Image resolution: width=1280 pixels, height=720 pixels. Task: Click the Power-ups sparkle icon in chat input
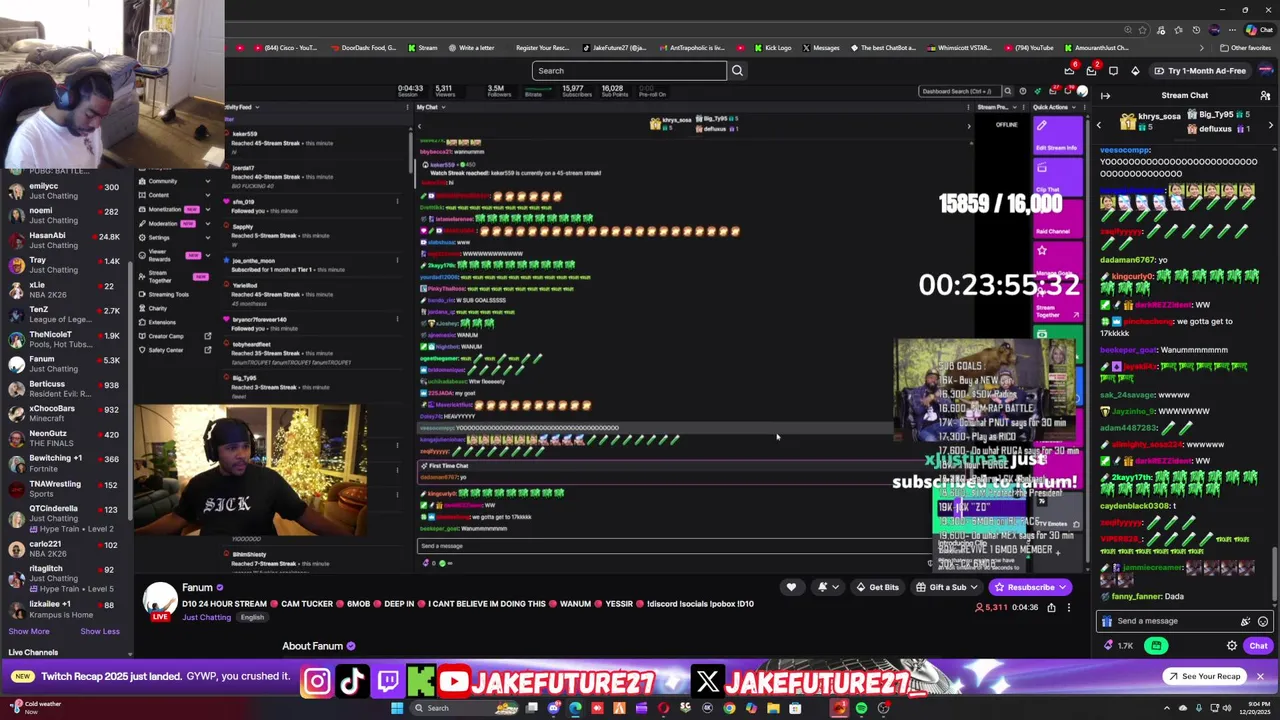click(1245, 621)
